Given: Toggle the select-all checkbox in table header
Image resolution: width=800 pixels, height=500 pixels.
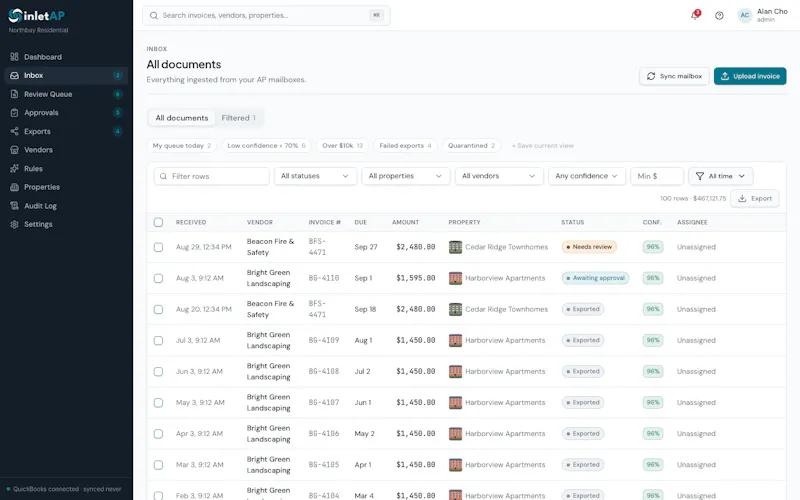Looking at the screenshot, I should [x=158, y=222].
